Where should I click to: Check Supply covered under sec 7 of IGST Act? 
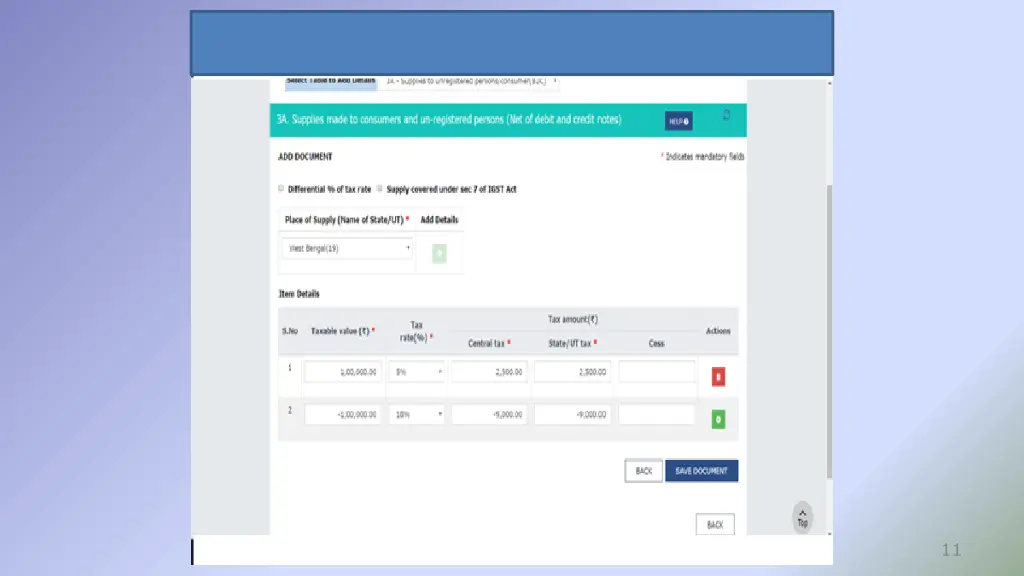(380, 189)
